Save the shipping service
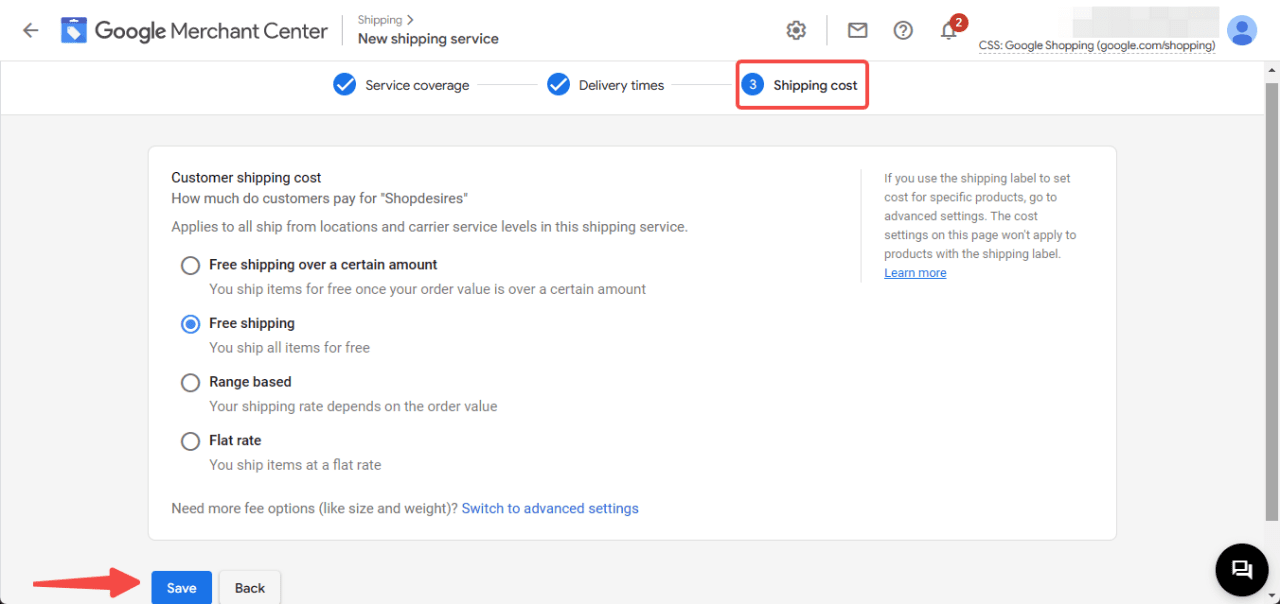Image resolution: width=1280 pixels, height=604 pixels. point(181,588)
